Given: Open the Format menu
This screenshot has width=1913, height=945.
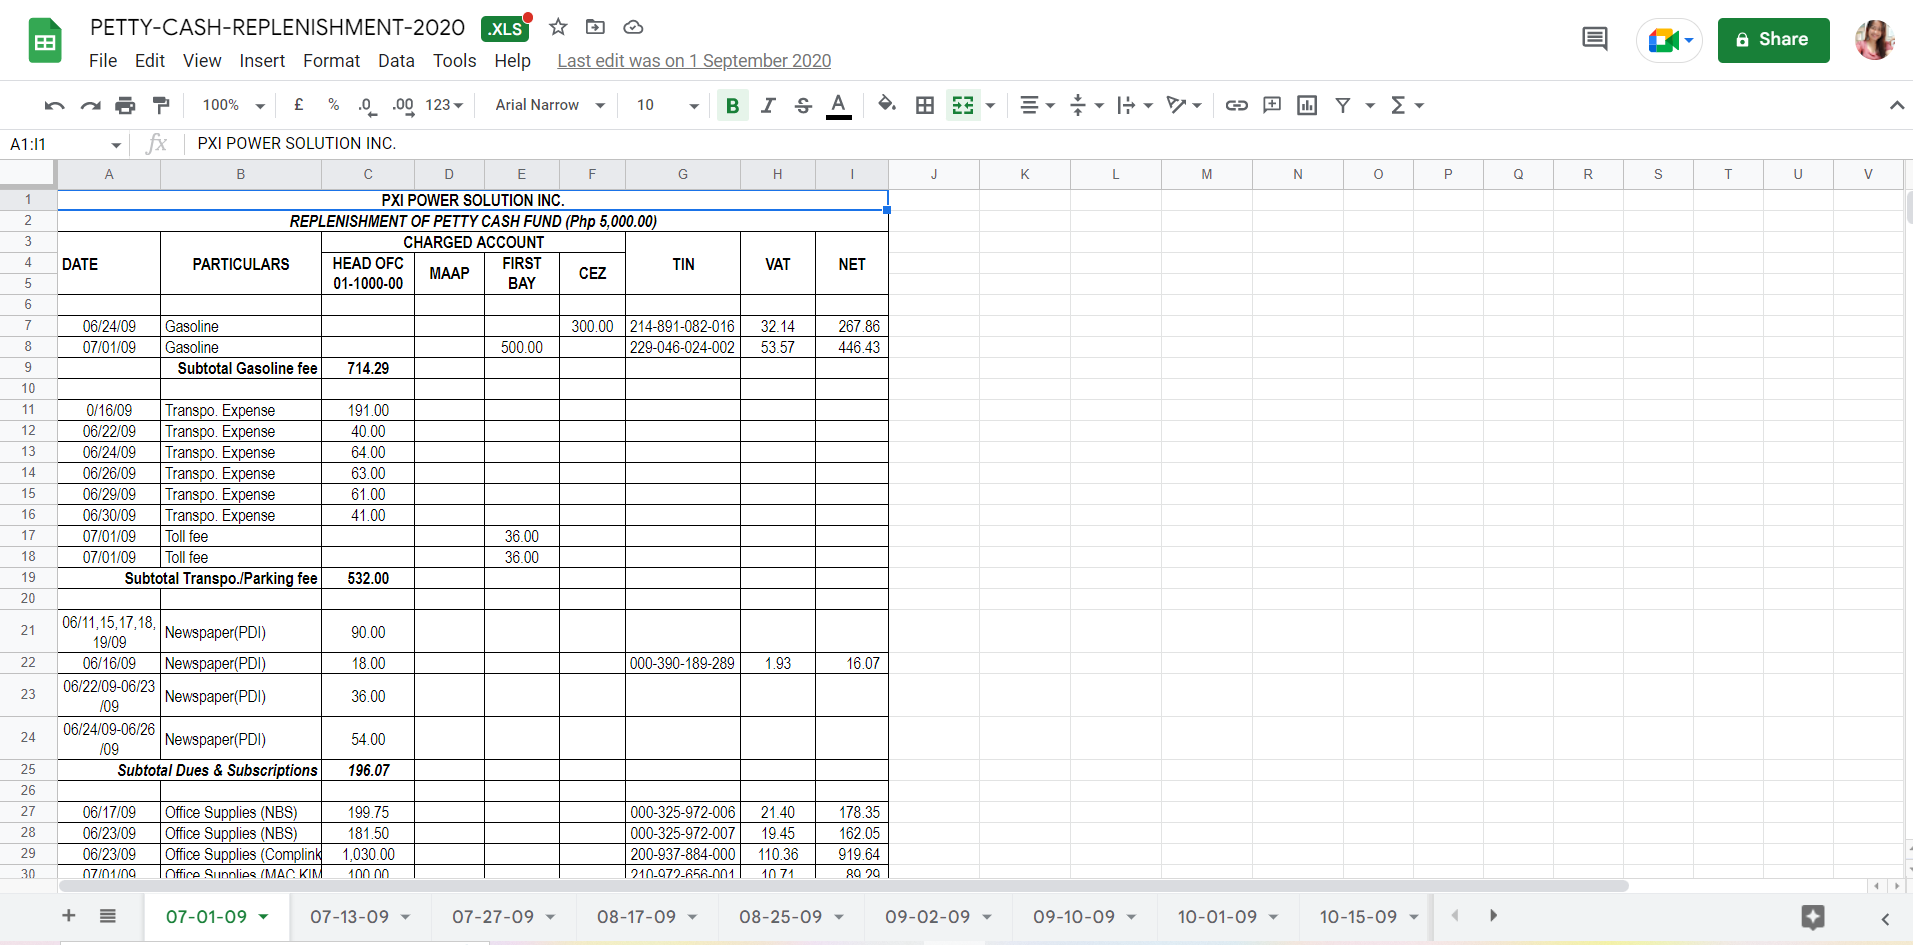Looking at the screenshot, I should pyautogui.click(x=331, y=61).
